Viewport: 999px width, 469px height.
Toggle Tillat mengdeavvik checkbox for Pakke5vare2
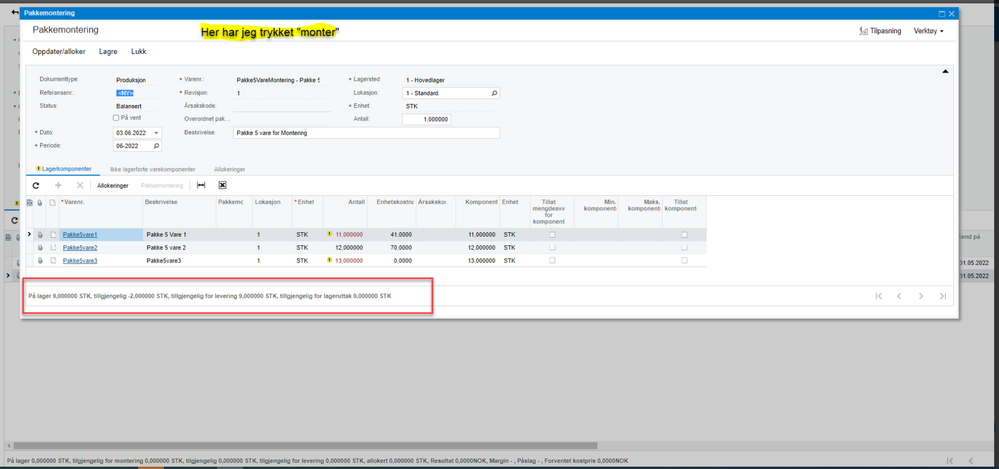(552, 247)
